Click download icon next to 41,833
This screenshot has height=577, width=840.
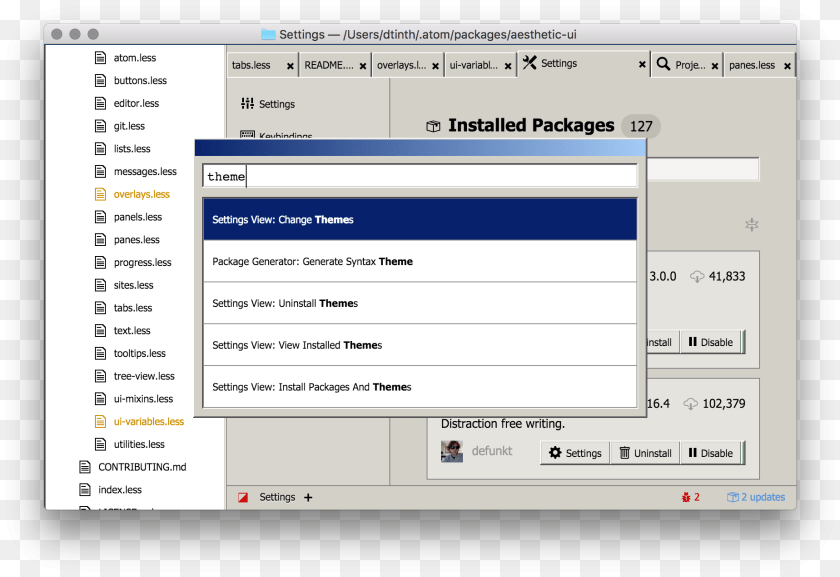click(x=696, y=276)
